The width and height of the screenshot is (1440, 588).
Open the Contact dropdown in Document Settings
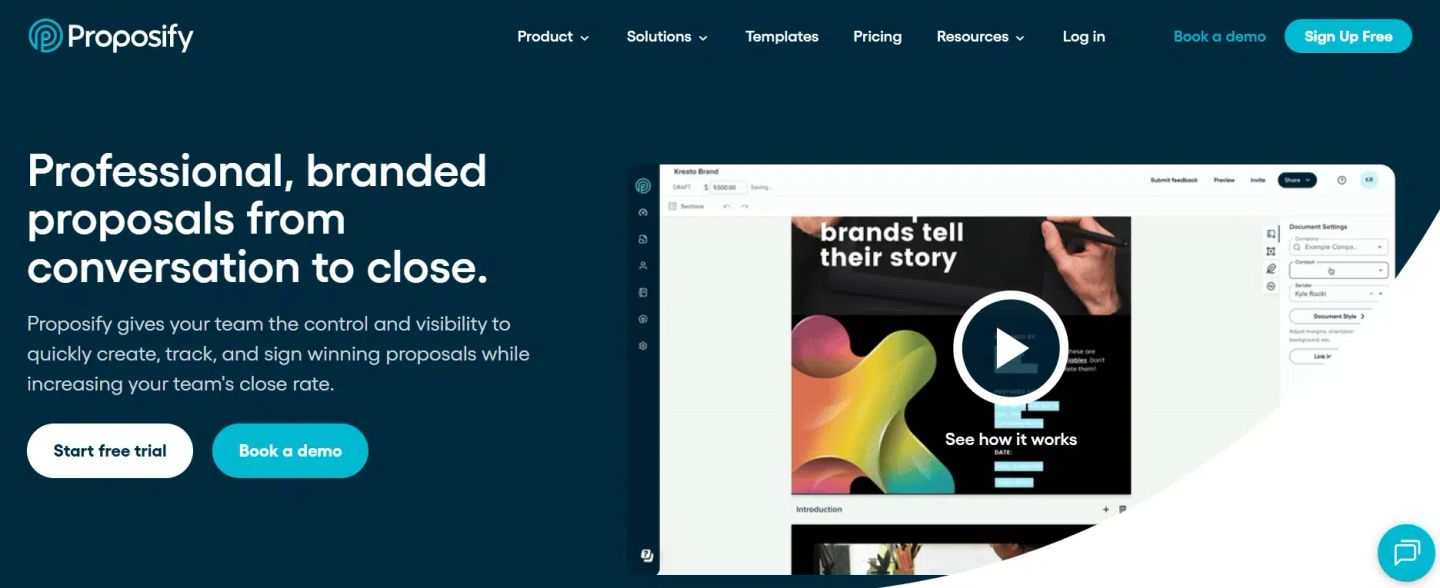[x=1338, y=270]
